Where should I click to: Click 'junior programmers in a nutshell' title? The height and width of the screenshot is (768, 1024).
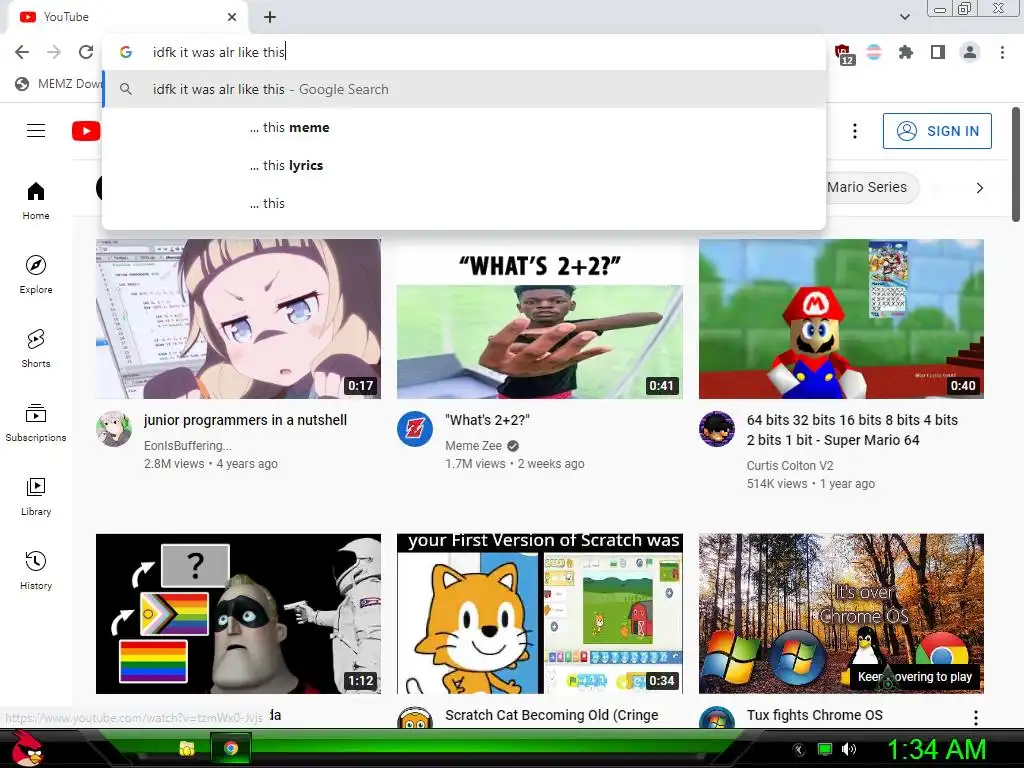pos(246,420)
